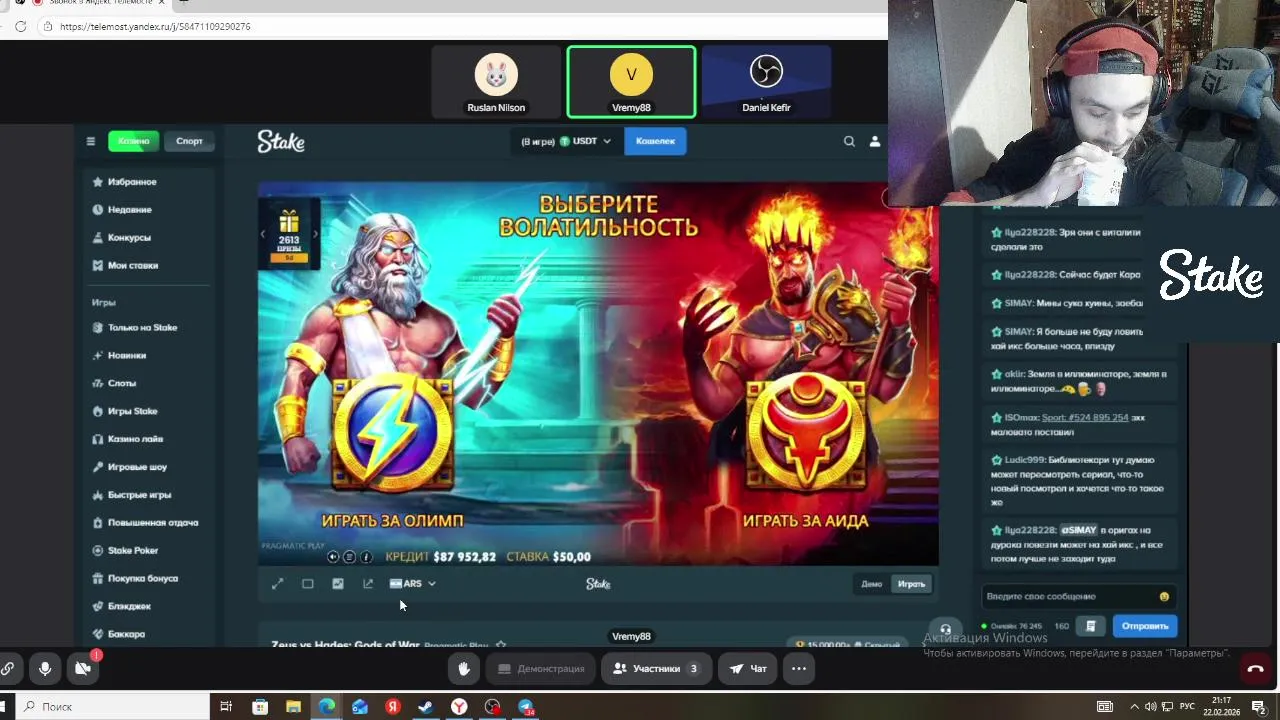
Task: Click Отправить to send chat message
Action: click(x=1145, y=626)
